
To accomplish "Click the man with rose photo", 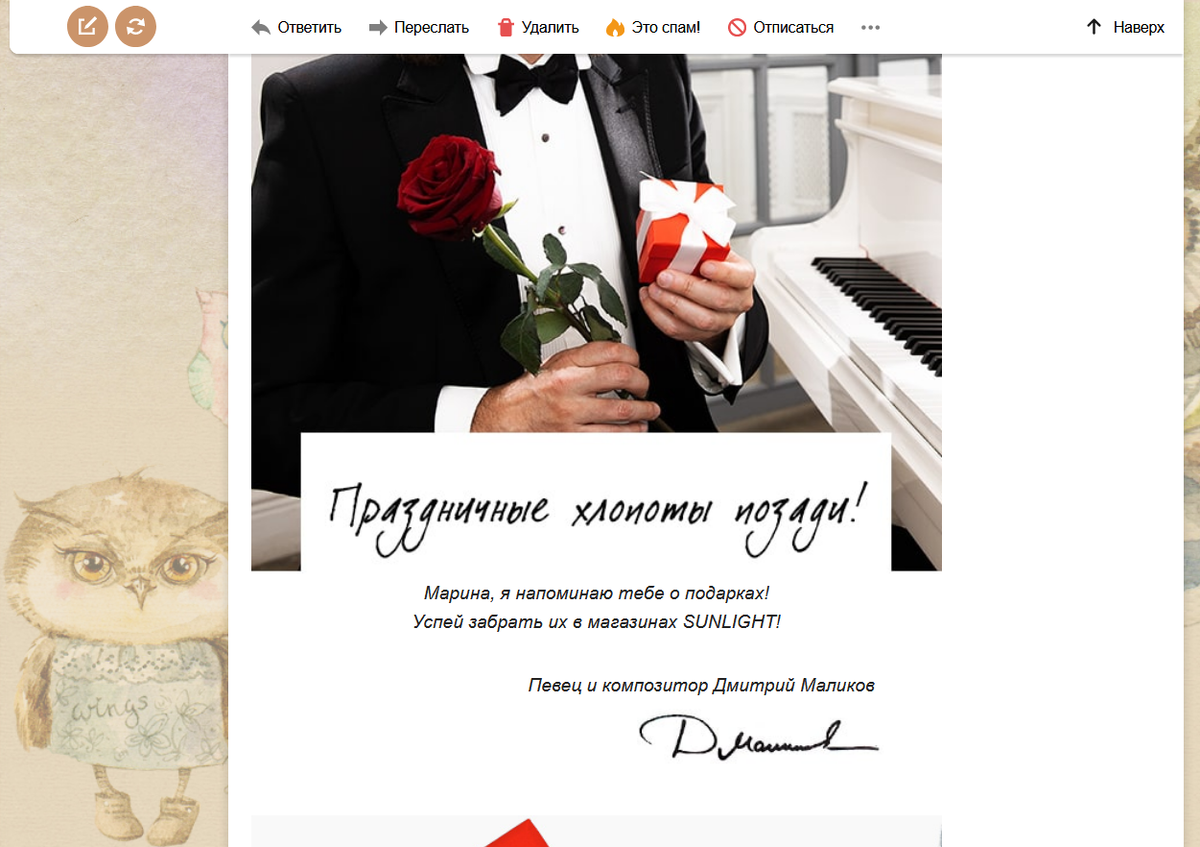I will coord(596,243).
